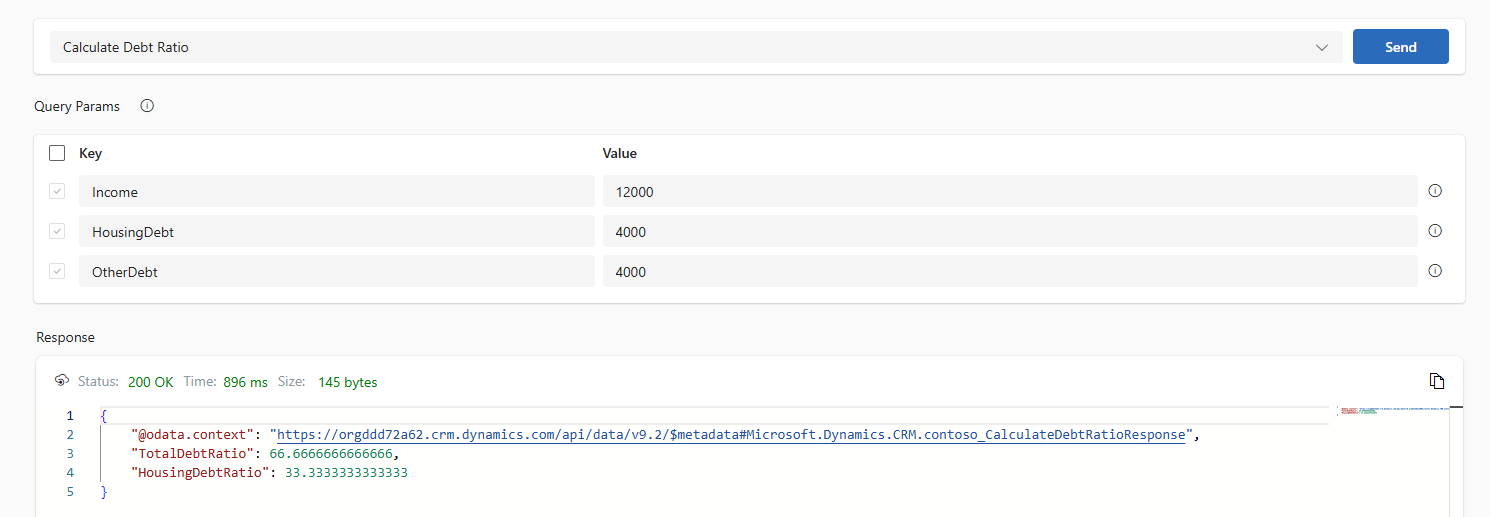1490x517 pixels.
Task: Click the info icon for the Income row
Action: click(1435, 191)
